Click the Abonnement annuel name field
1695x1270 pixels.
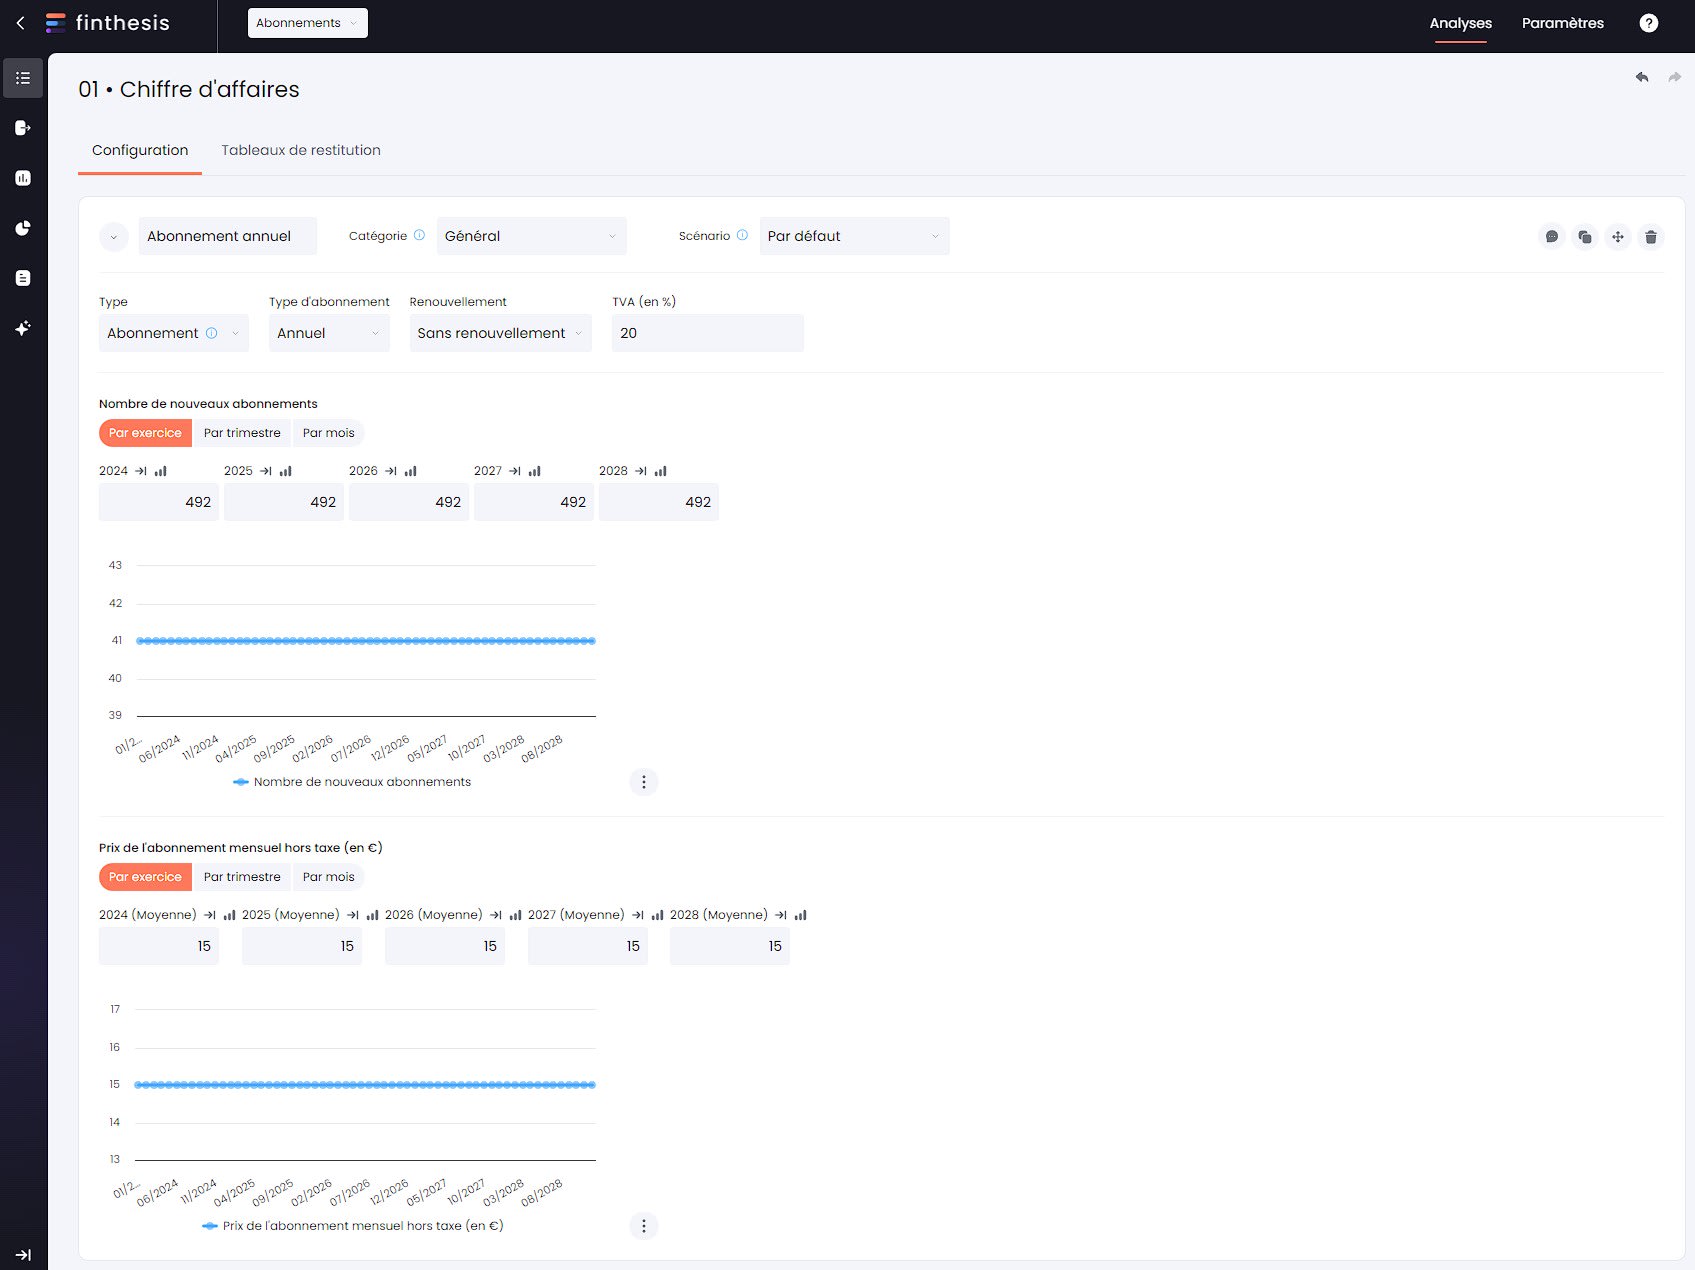pyautogui.click(x=228, y=236)
